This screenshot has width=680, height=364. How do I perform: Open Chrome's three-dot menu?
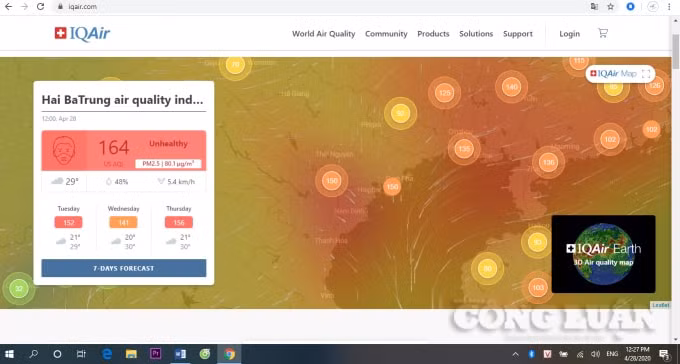coord(669,7)
